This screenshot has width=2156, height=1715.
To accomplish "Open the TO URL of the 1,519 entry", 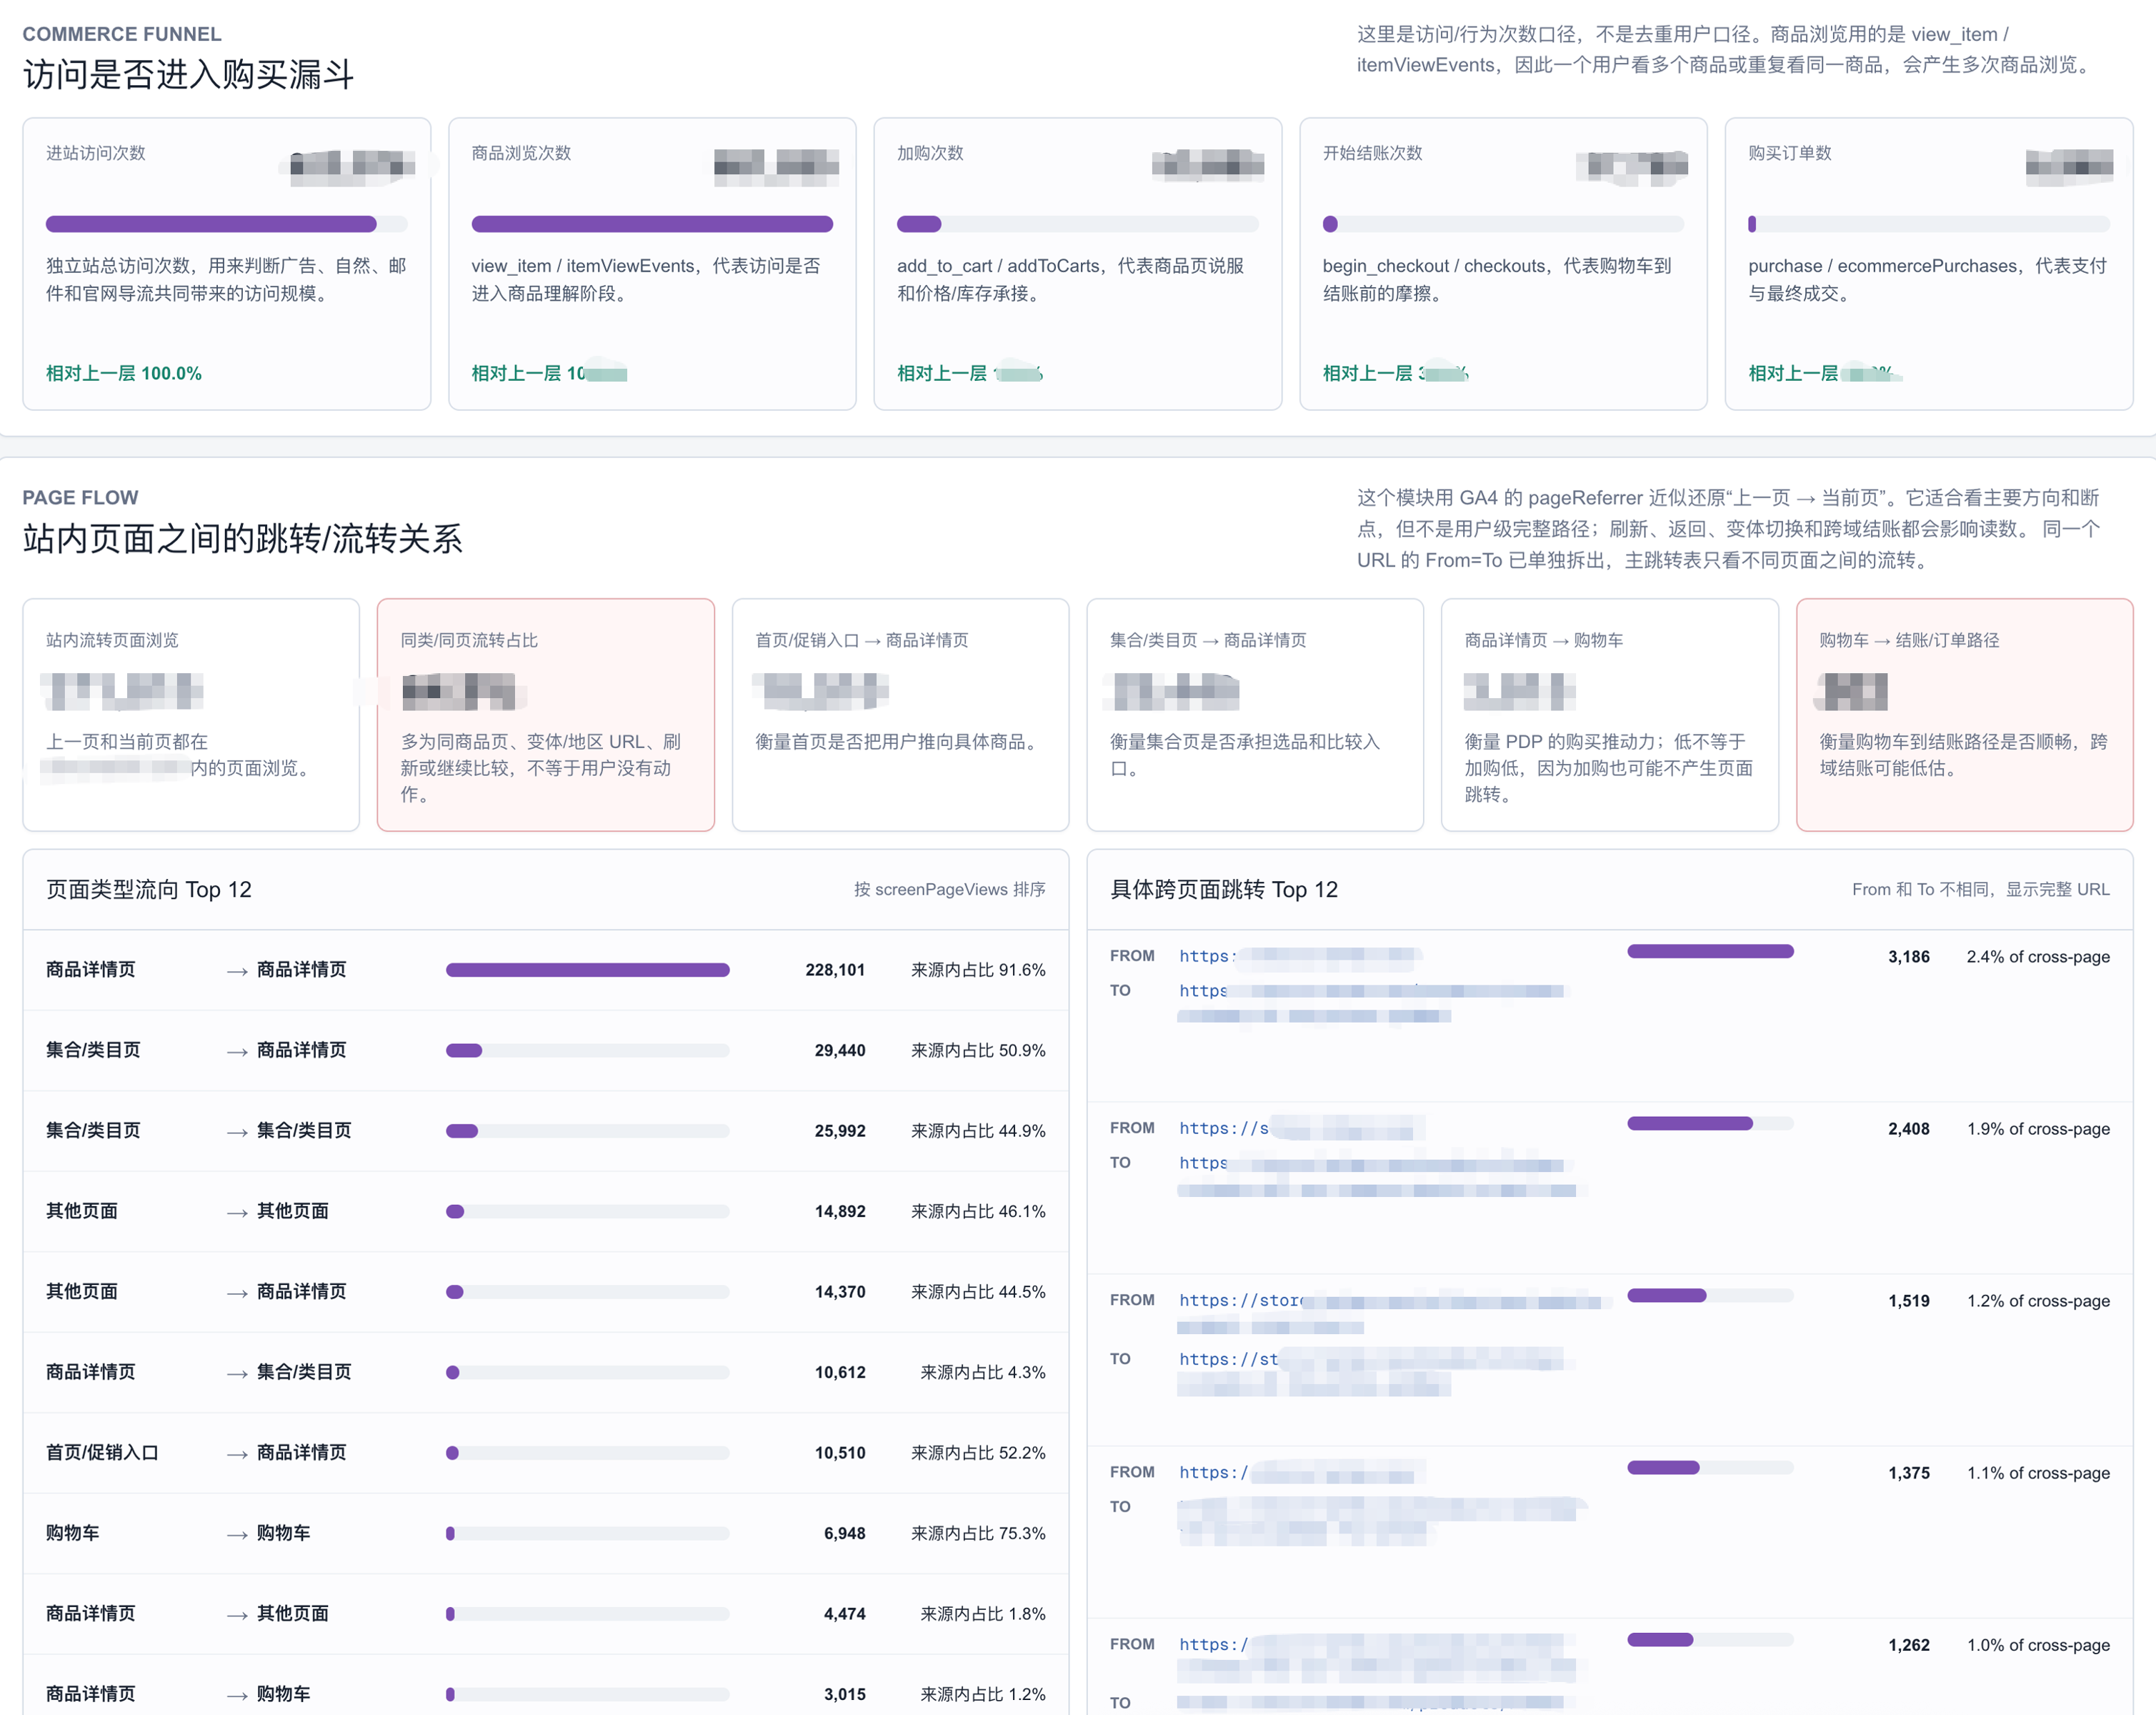I will click(1372, 1372).
